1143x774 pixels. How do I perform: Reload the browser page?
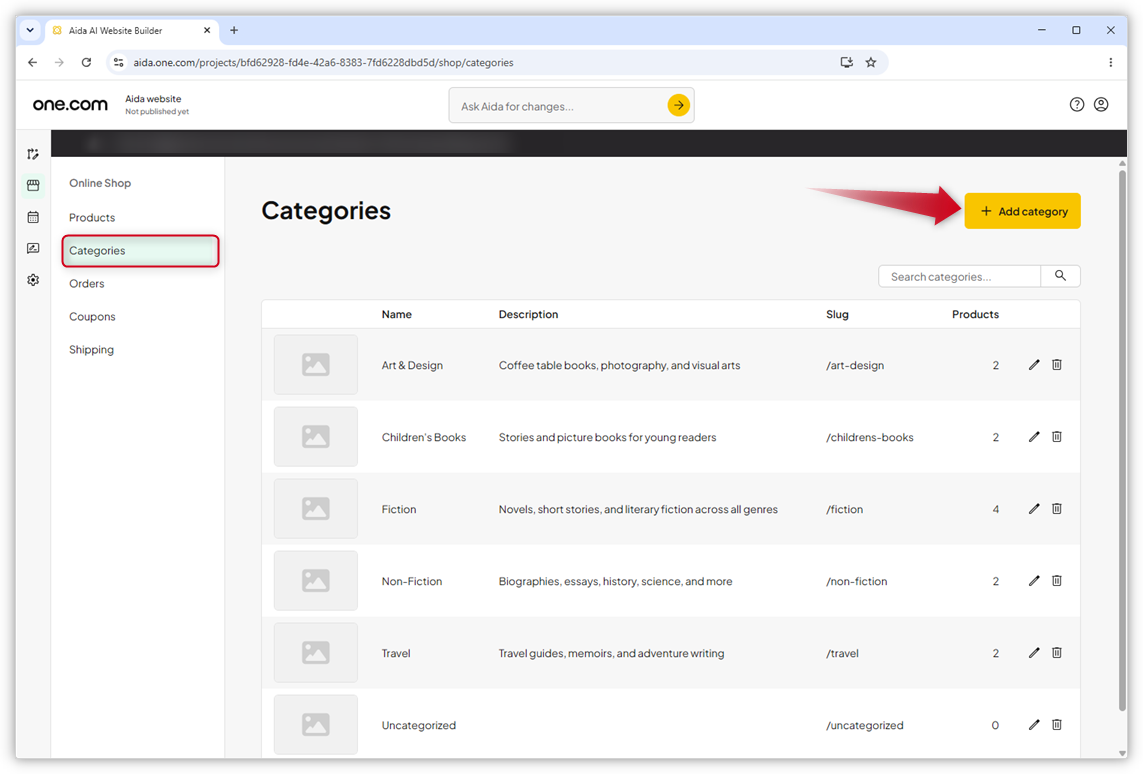(x=86, y=63)
